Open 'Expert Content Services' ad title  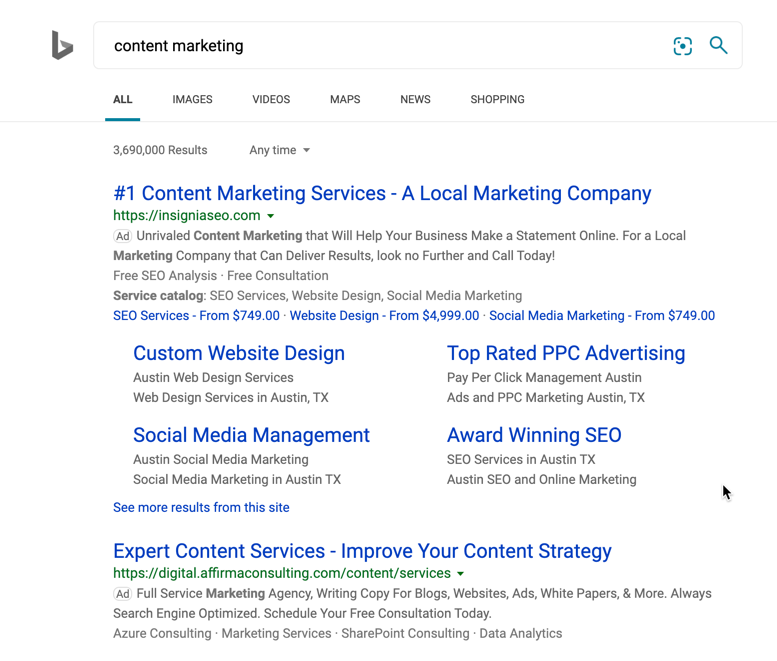tap(362, 551)
